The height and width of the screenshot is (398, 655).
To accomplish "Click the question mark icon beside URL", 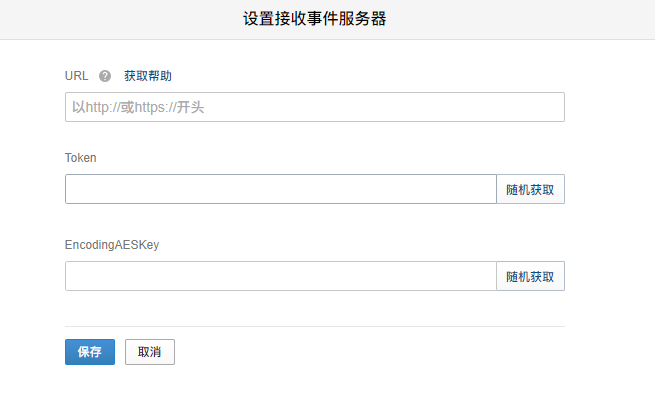I will (x=105, y=76).
